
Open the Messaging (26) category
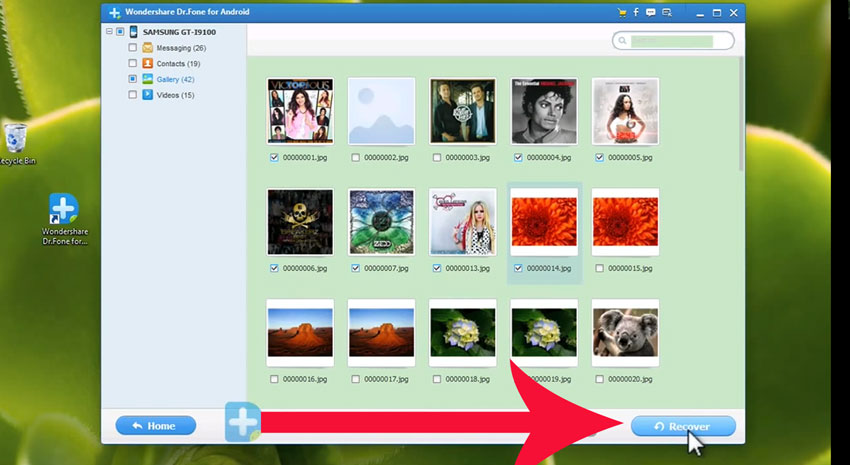[x=181, y=48]
